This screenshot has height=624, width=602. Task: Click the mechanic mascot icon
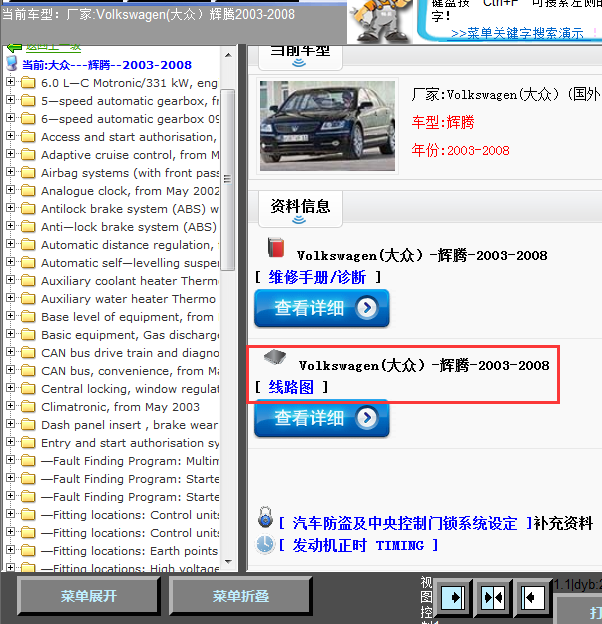pyautogui.click(x=381, y=20)
